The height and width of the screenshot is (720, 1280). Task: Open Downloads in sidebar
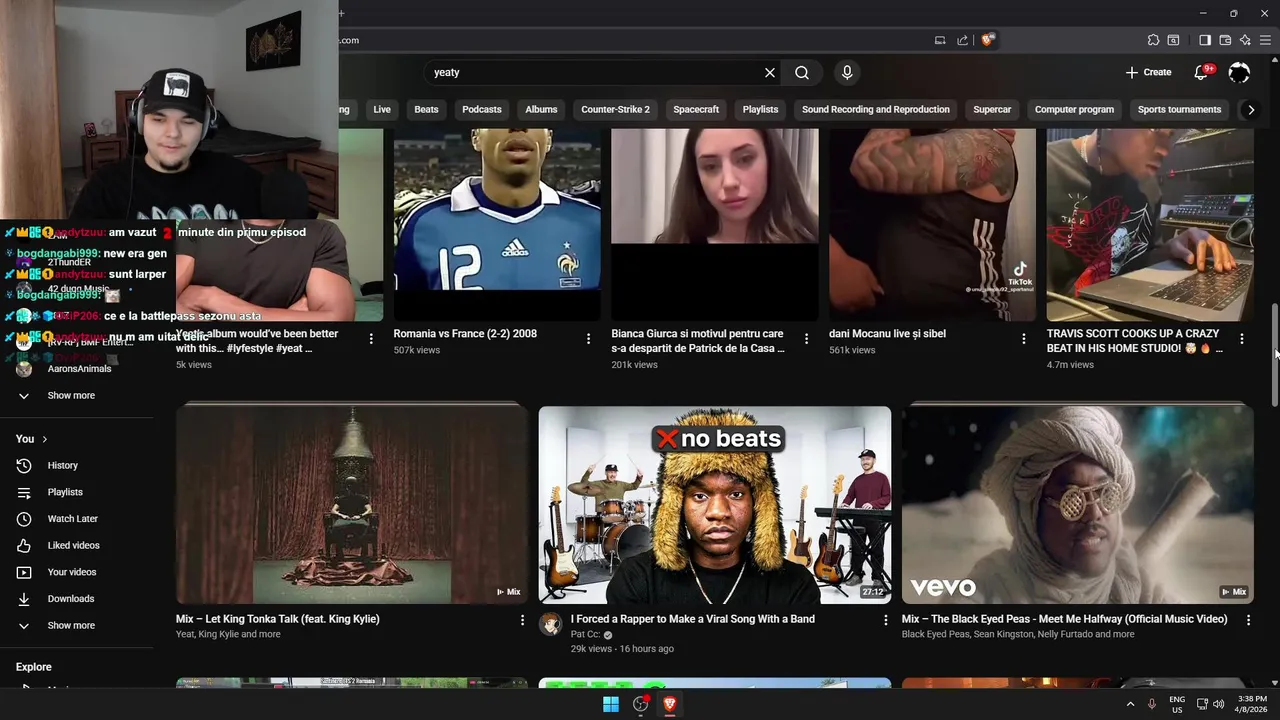[70, 599]
